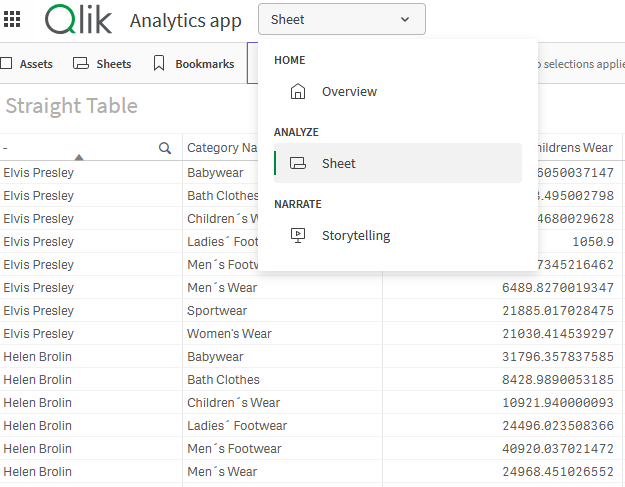The image size is (625, 487).
Task: Click the search icon in first column header
Action: click(x=165, y=148)
